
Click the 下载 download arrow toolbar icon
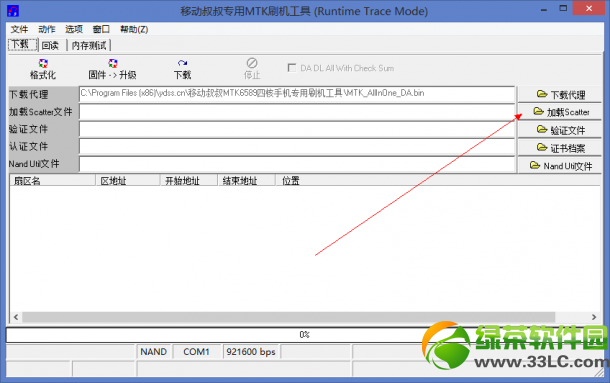pyautogui.click(x=182, y=63)
